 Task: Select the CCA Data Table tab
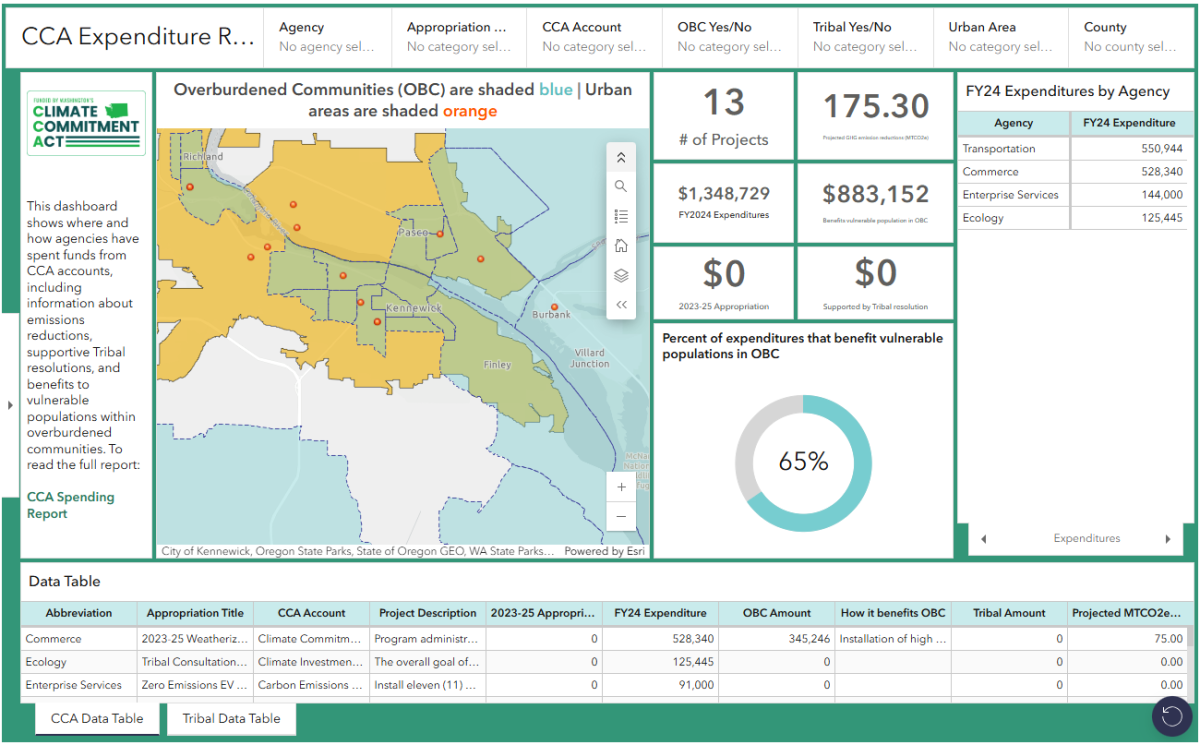(x=97, y=718)
